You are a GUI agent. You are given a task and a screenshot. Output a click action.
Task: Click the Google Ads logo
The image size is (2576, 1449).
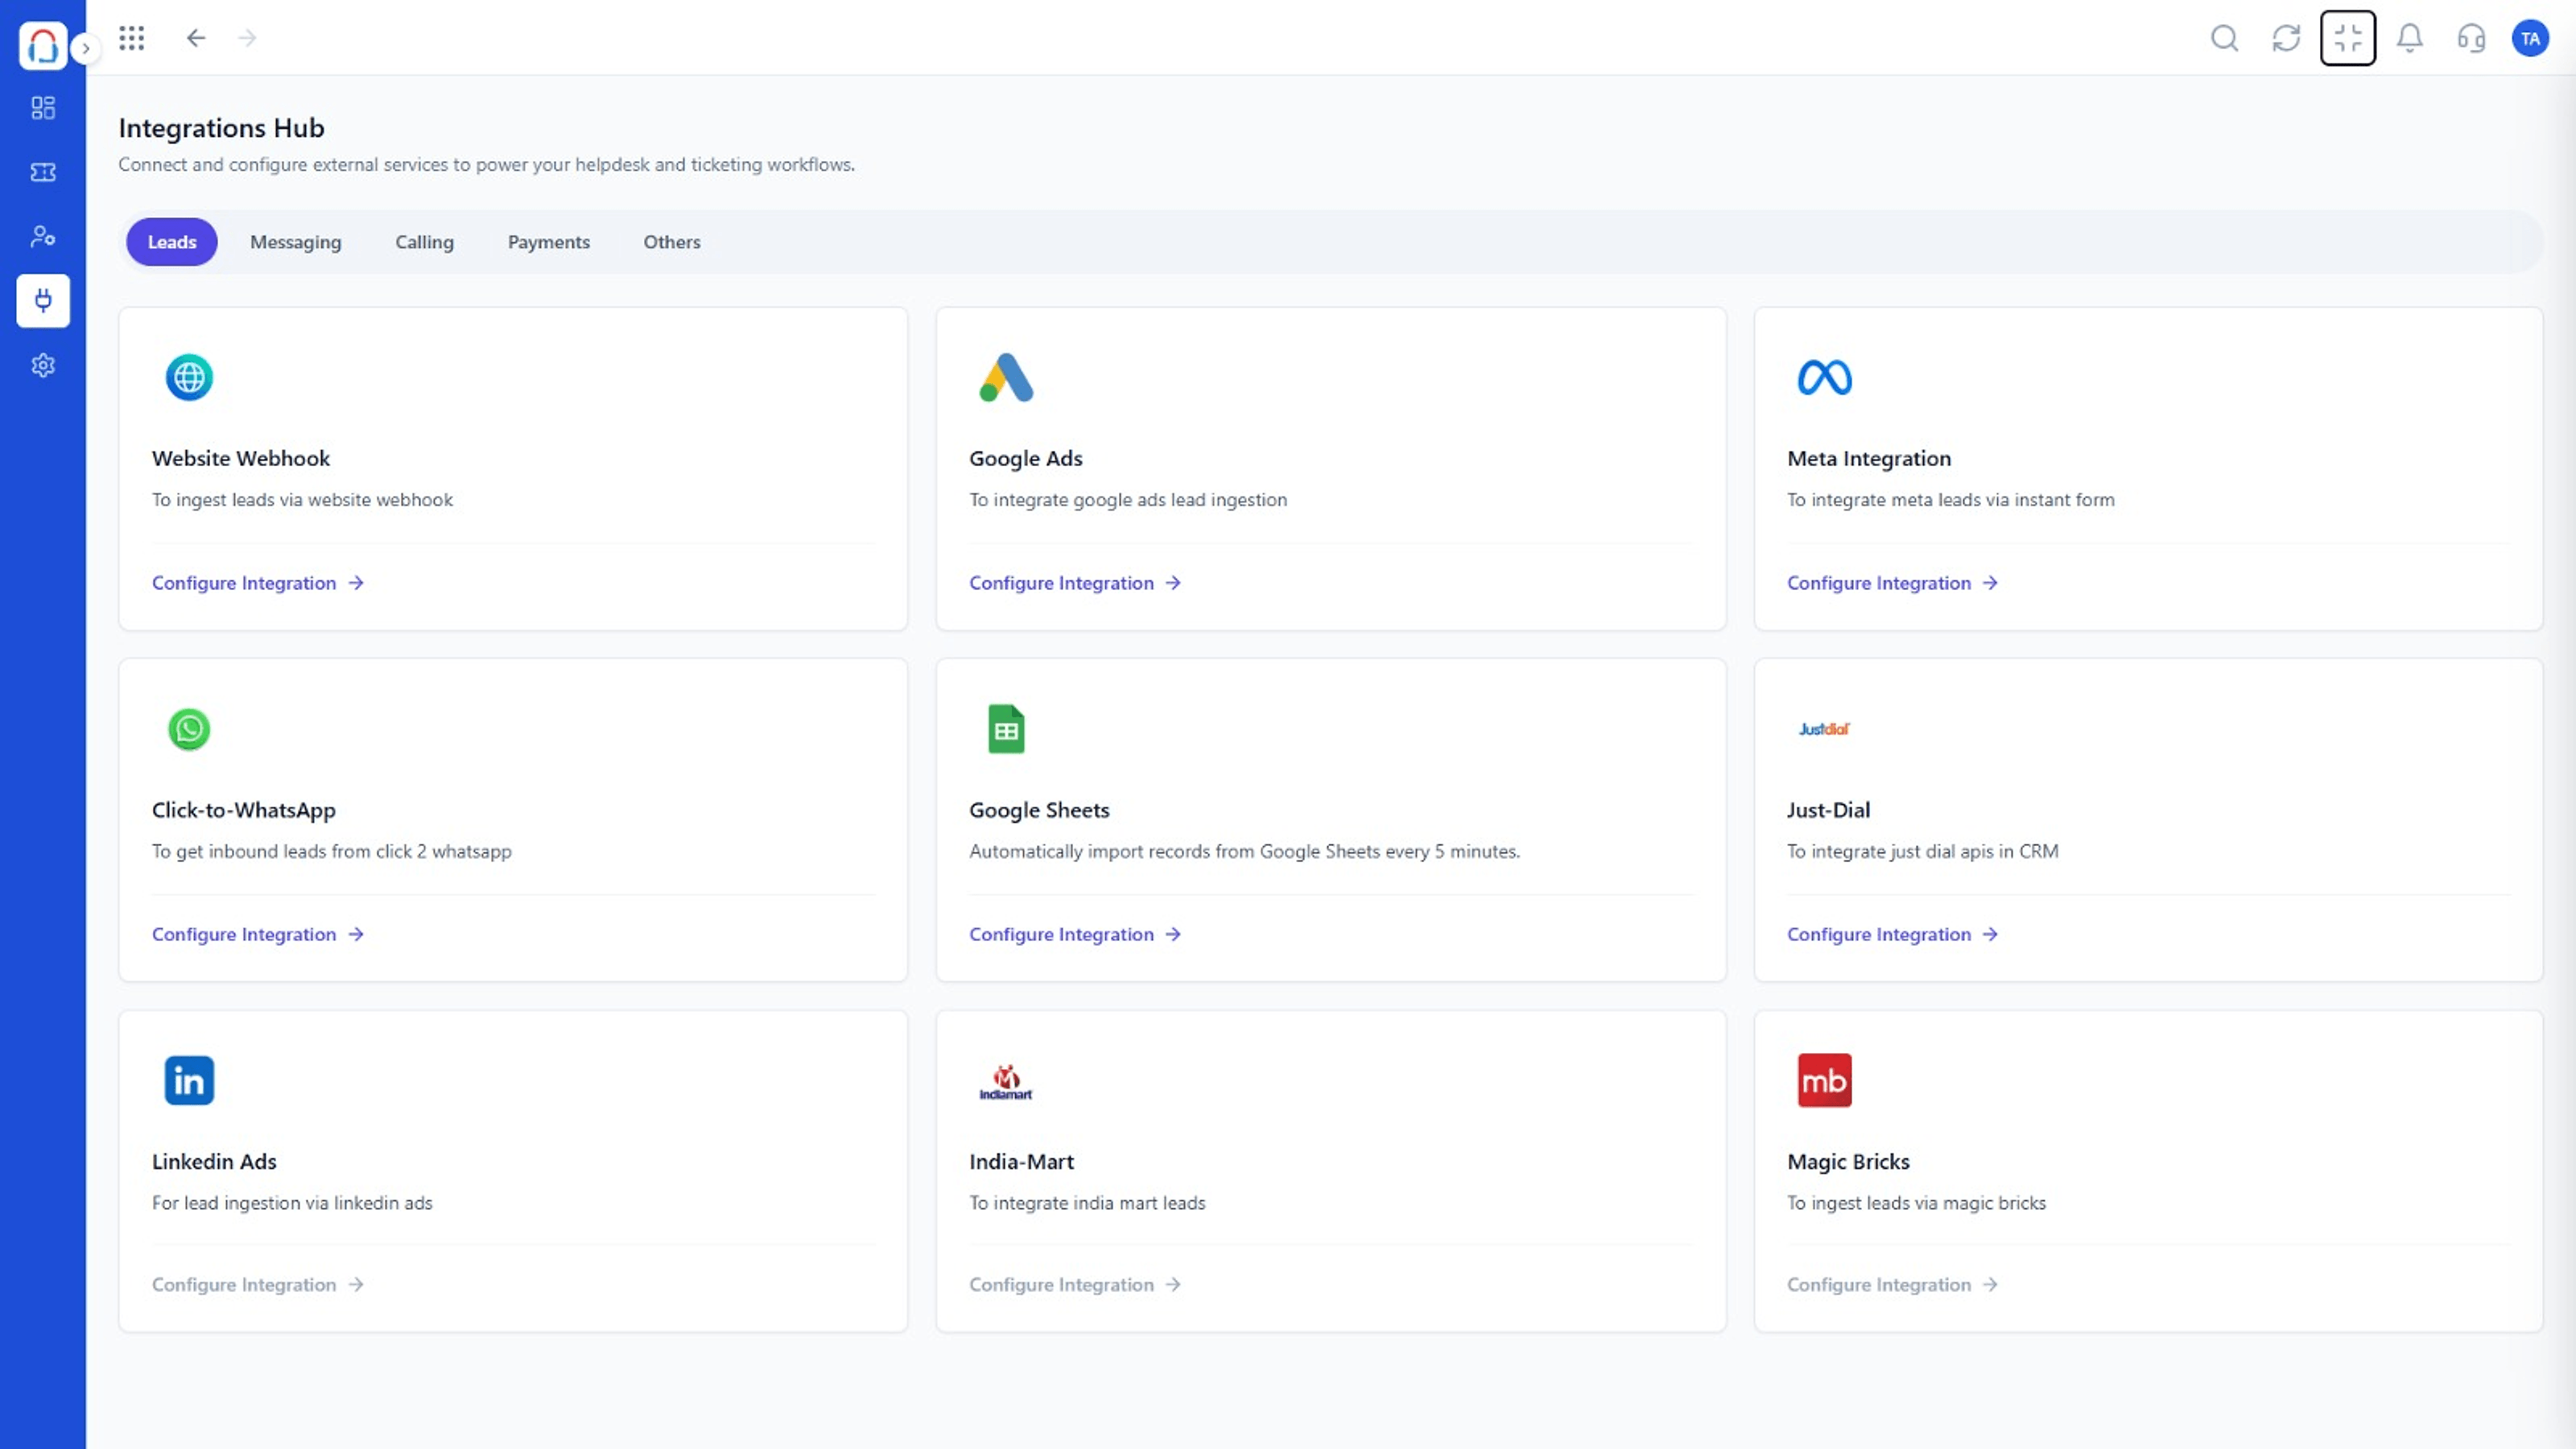click(1006, 378)
